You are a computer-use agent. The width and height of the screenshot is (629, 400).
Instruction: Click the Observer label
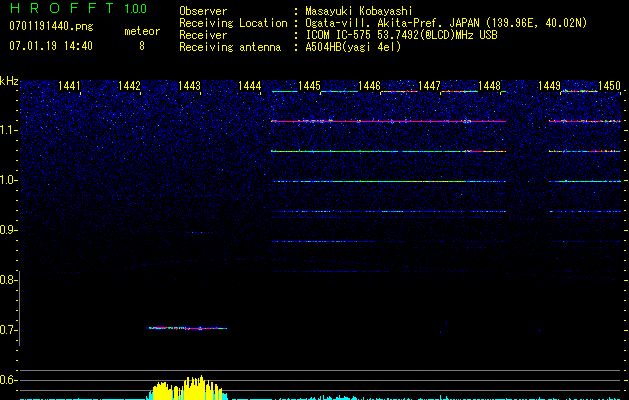(x=203, y=11)
